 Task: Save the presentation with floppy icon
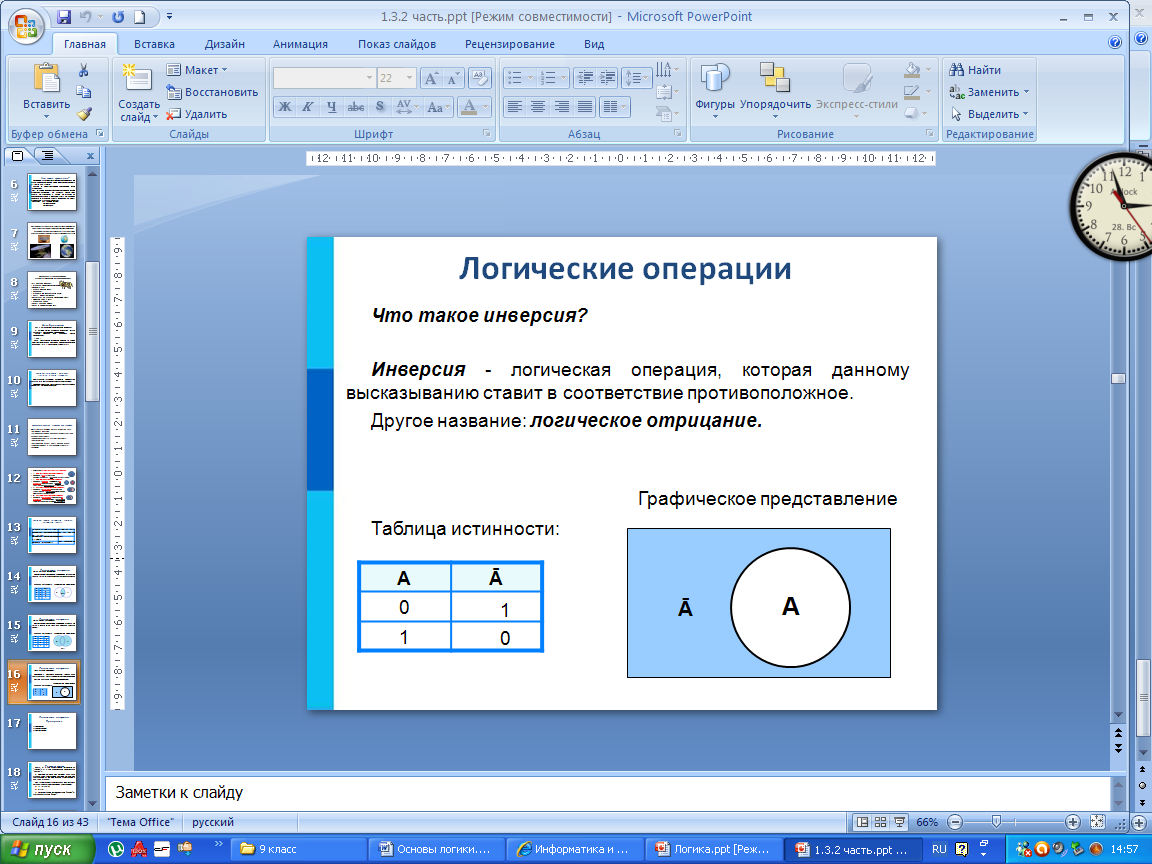[x=64, y=16]
